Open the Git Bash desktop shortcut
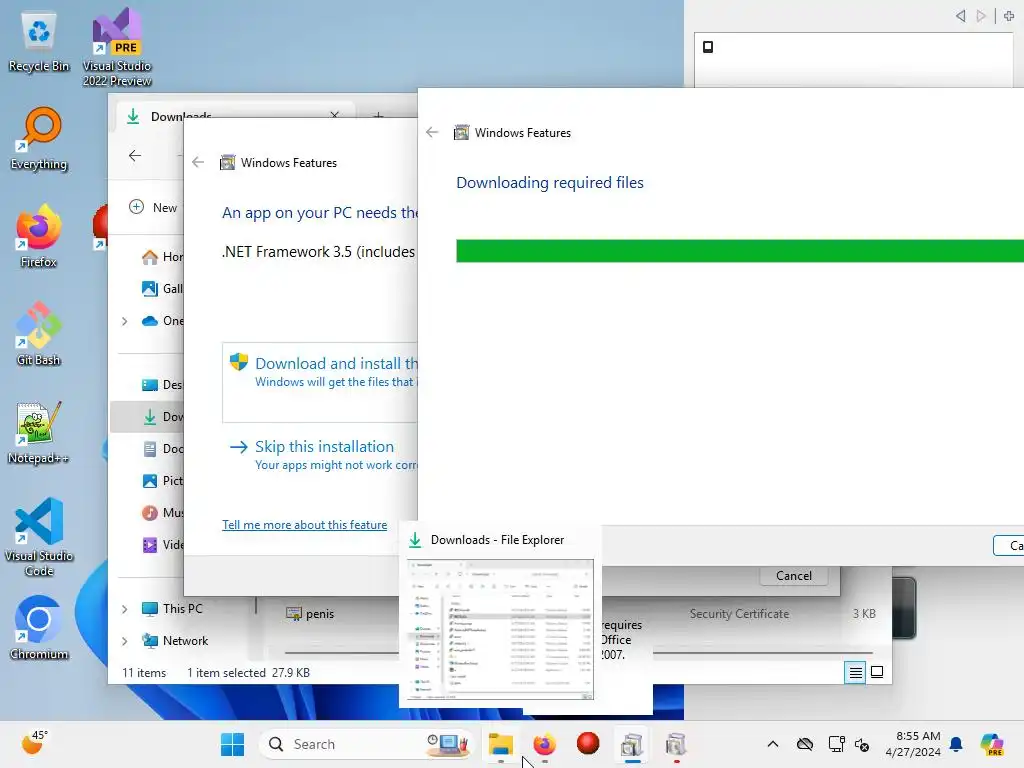 39,334
